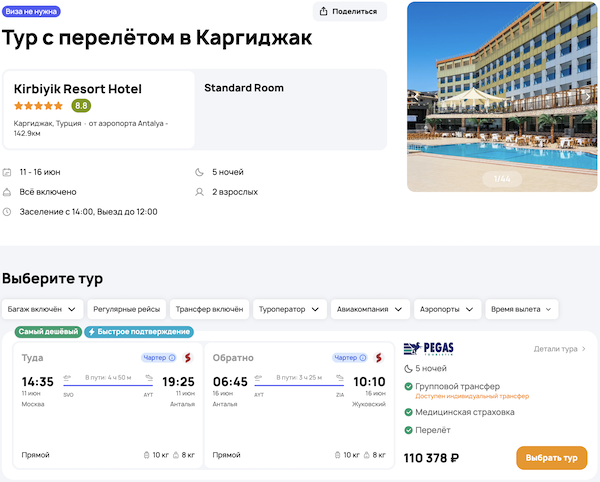Click the Kirbiyik Resort Hotel star rating
The height and width of the screenshot is (482, 600).
39,106
